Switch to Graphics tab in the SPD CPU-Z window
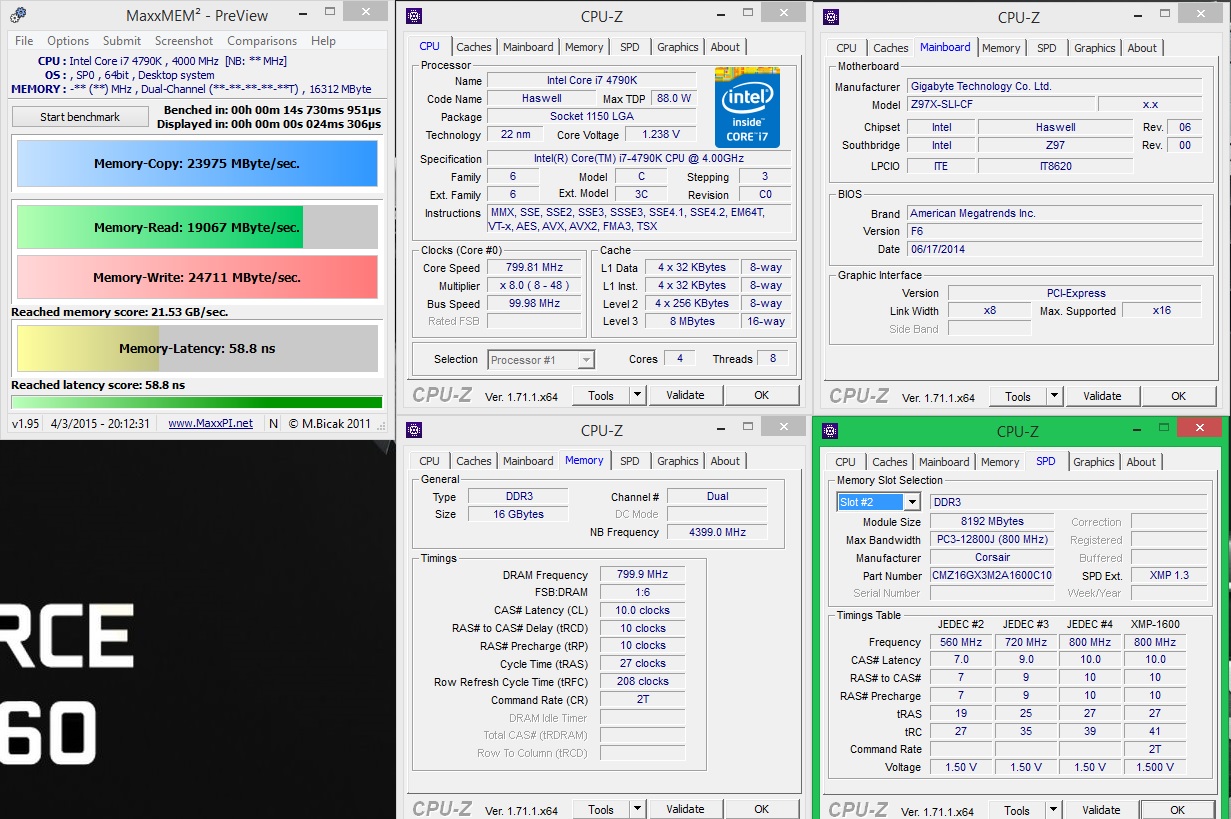 coord(1094,462)
